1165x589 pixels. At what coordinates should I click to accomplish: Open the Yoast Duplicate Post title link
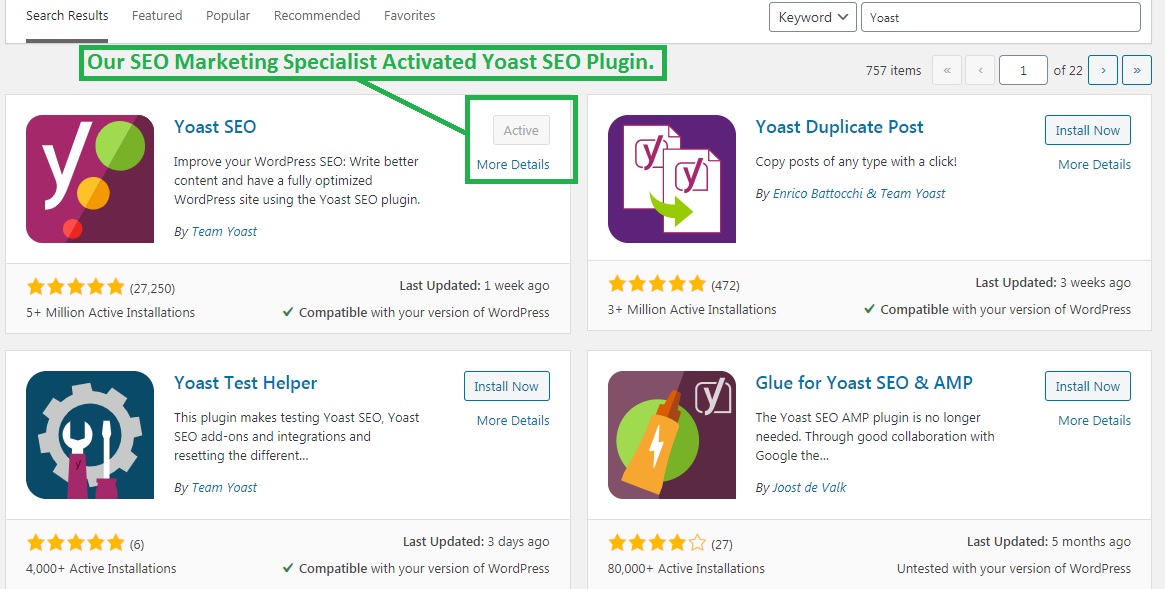839,127
